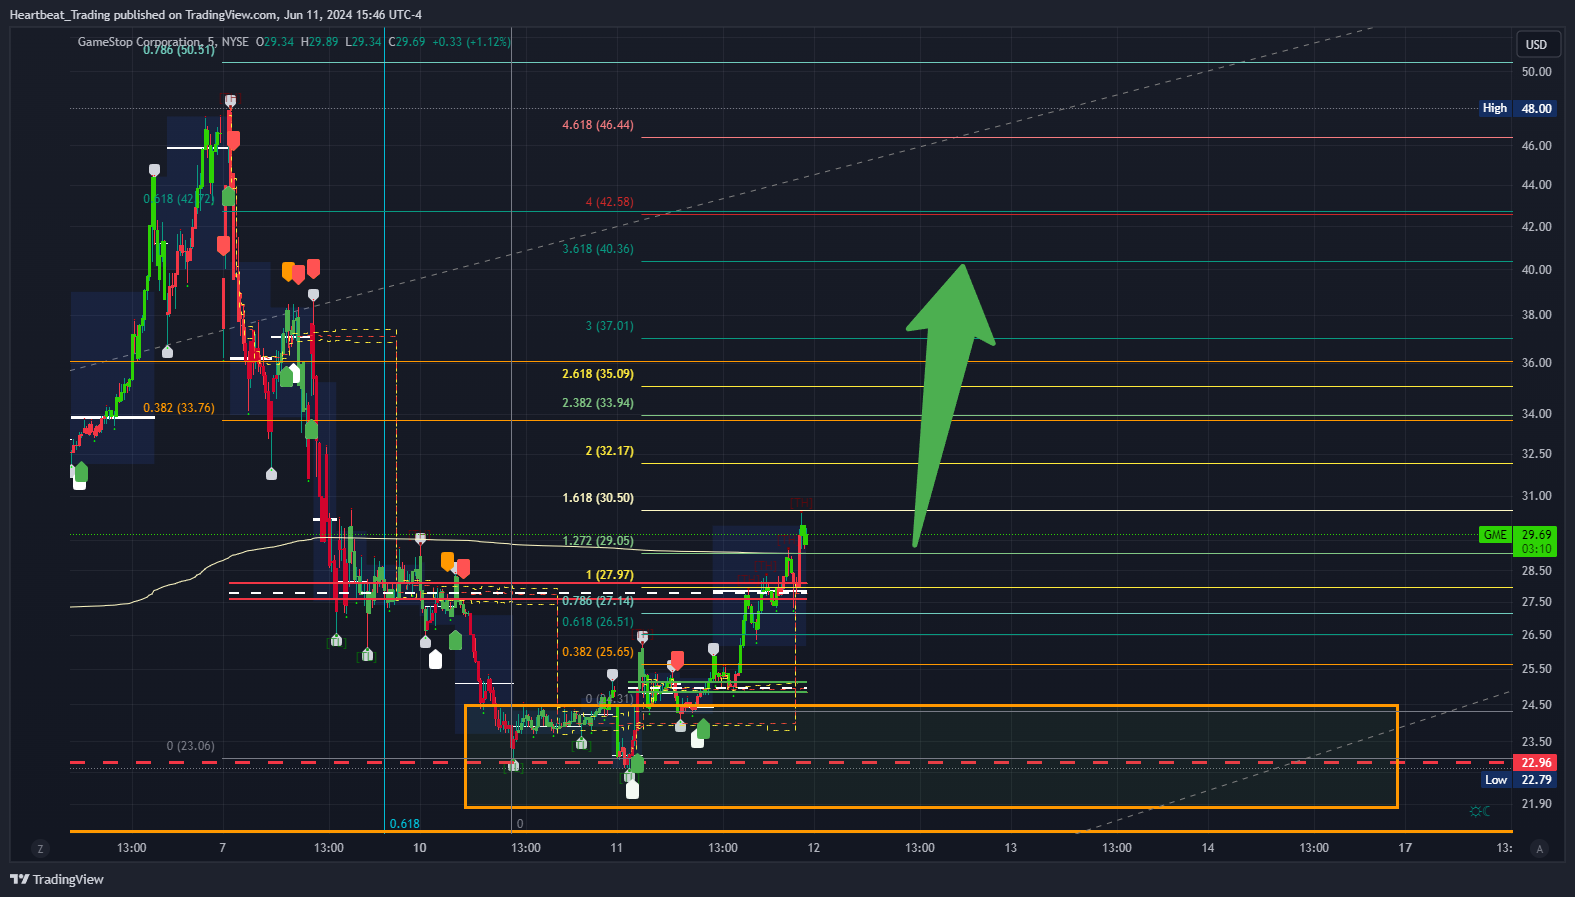Click date 14 on the time axis
1575x897 pixels.
pos(1207,848)
